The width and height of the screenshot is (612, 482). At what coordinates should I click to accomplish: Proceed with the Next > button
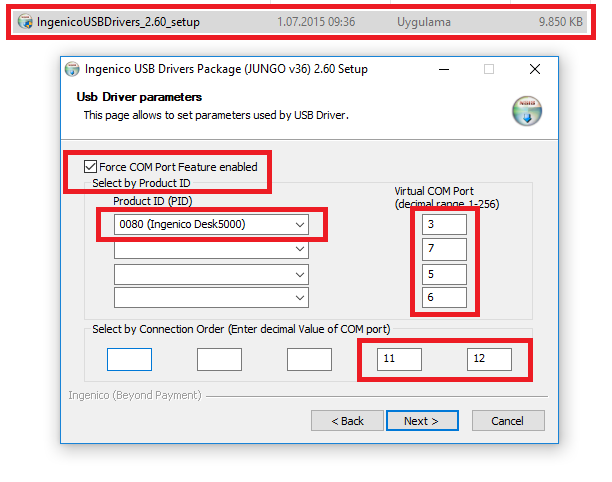pyautogui.click(x=422, y=421)
